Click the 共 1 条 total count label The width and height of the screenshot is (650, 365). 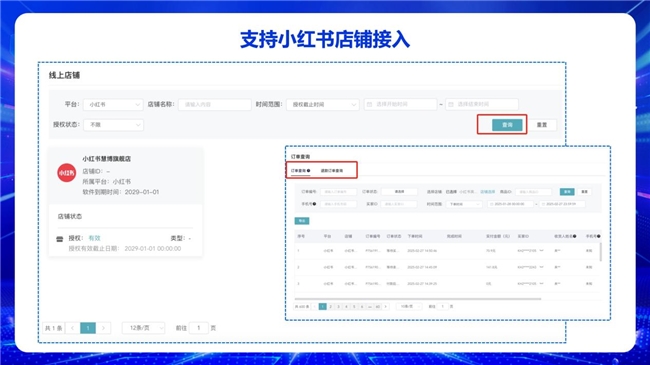pos(53,328)
